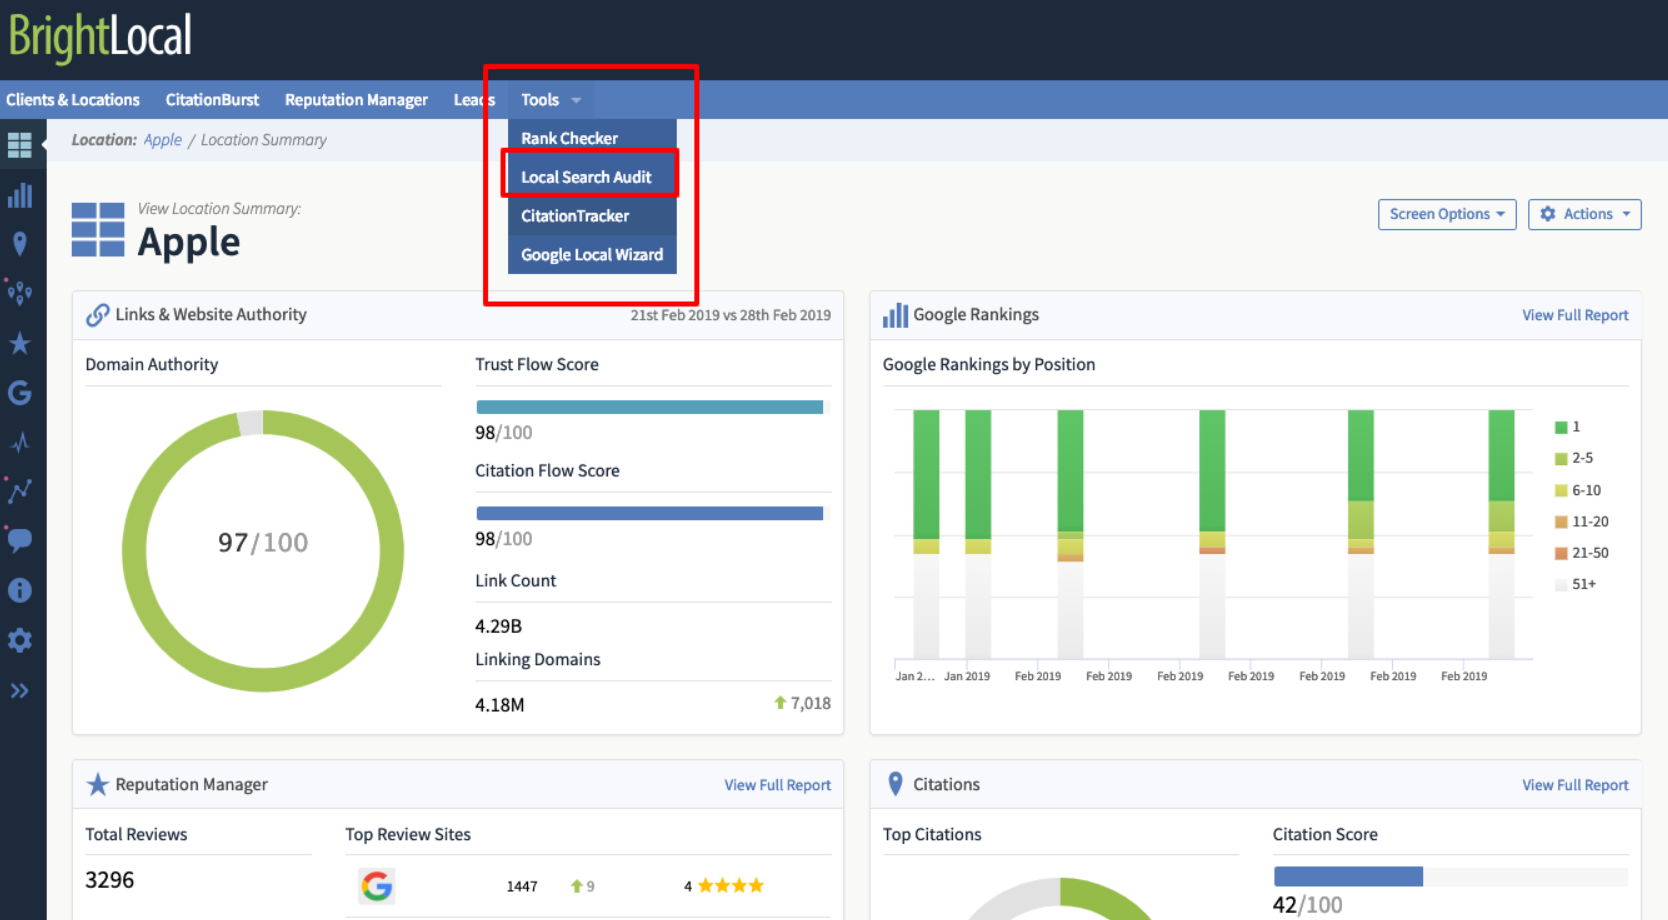Viewport: 1668px width, 920px height.
Task: Open Google Local Wizard from Tools
Action: tap(592, 255)
